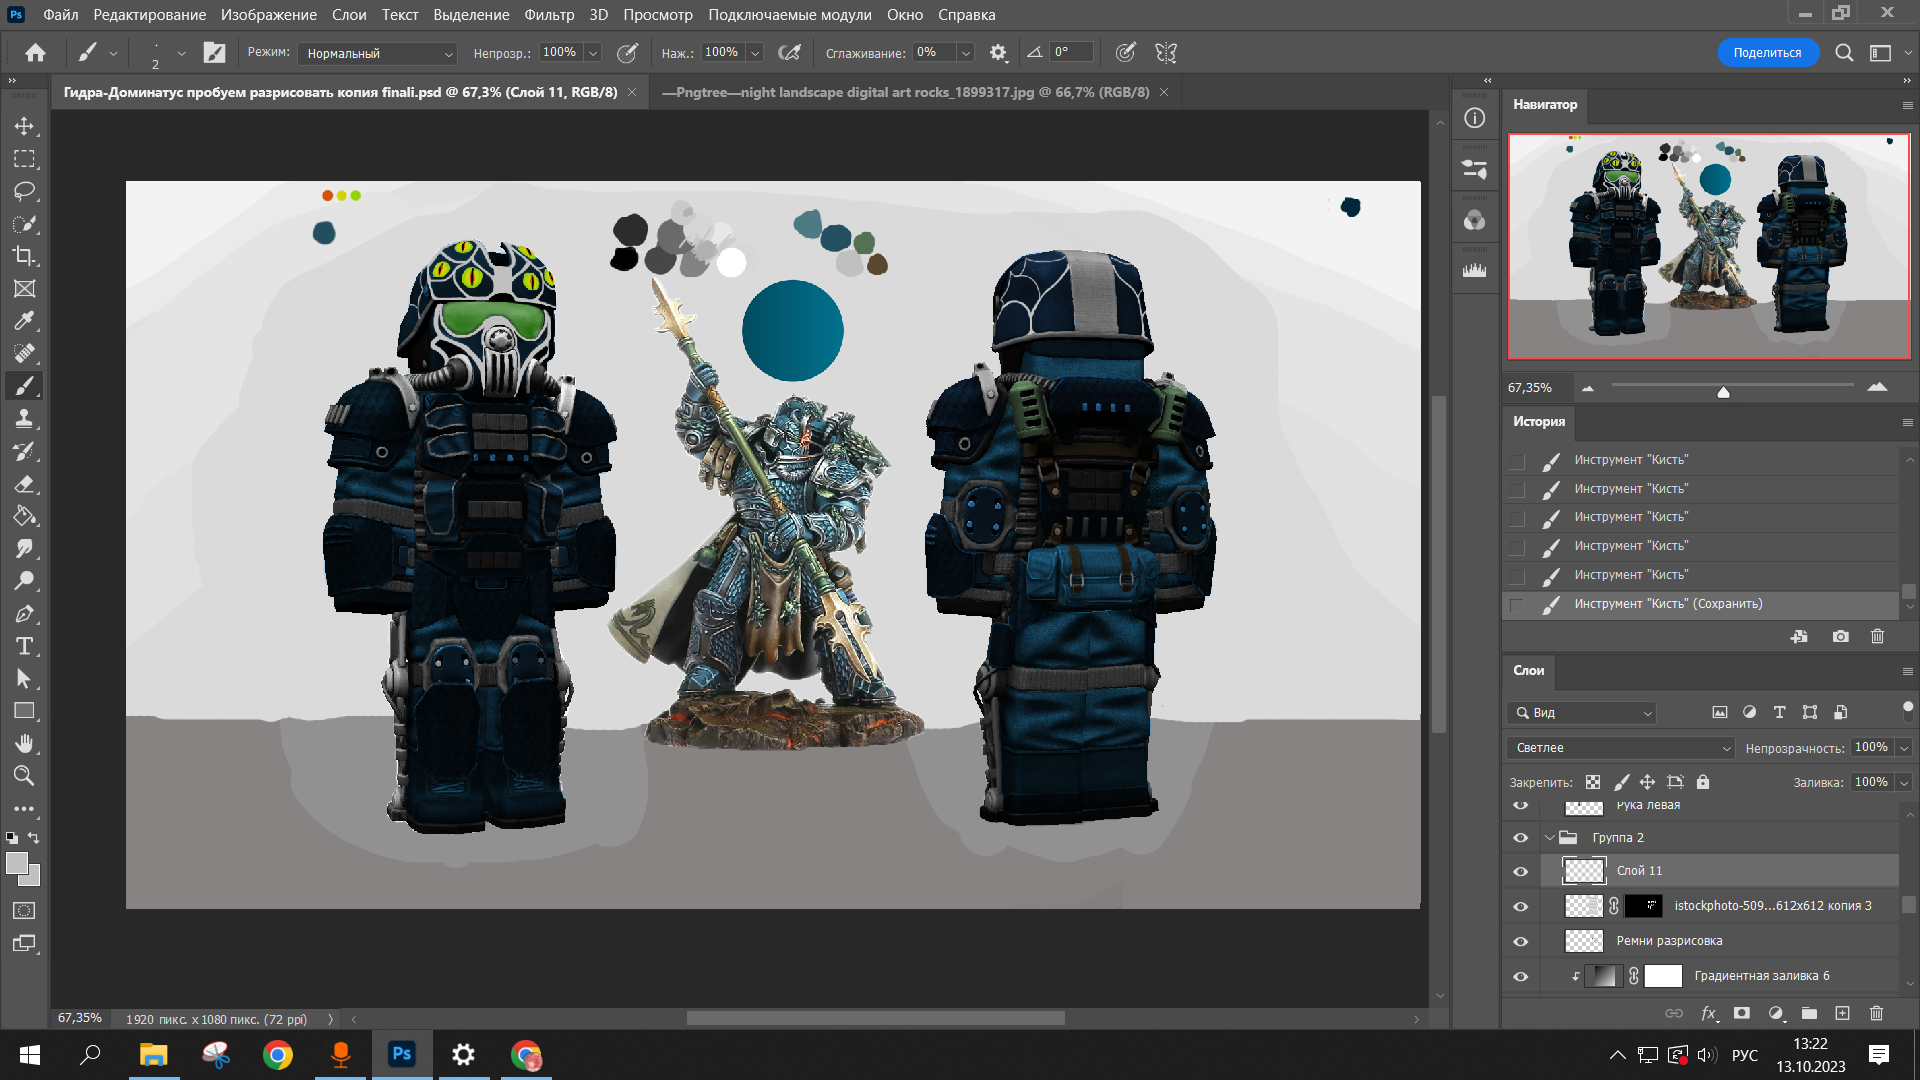The width and height of the screenshot is (1920, 1080).
Task: Open layer Непрозрачность dropdown arrow
Action: pyautogui.click(x=1904, y=748)
